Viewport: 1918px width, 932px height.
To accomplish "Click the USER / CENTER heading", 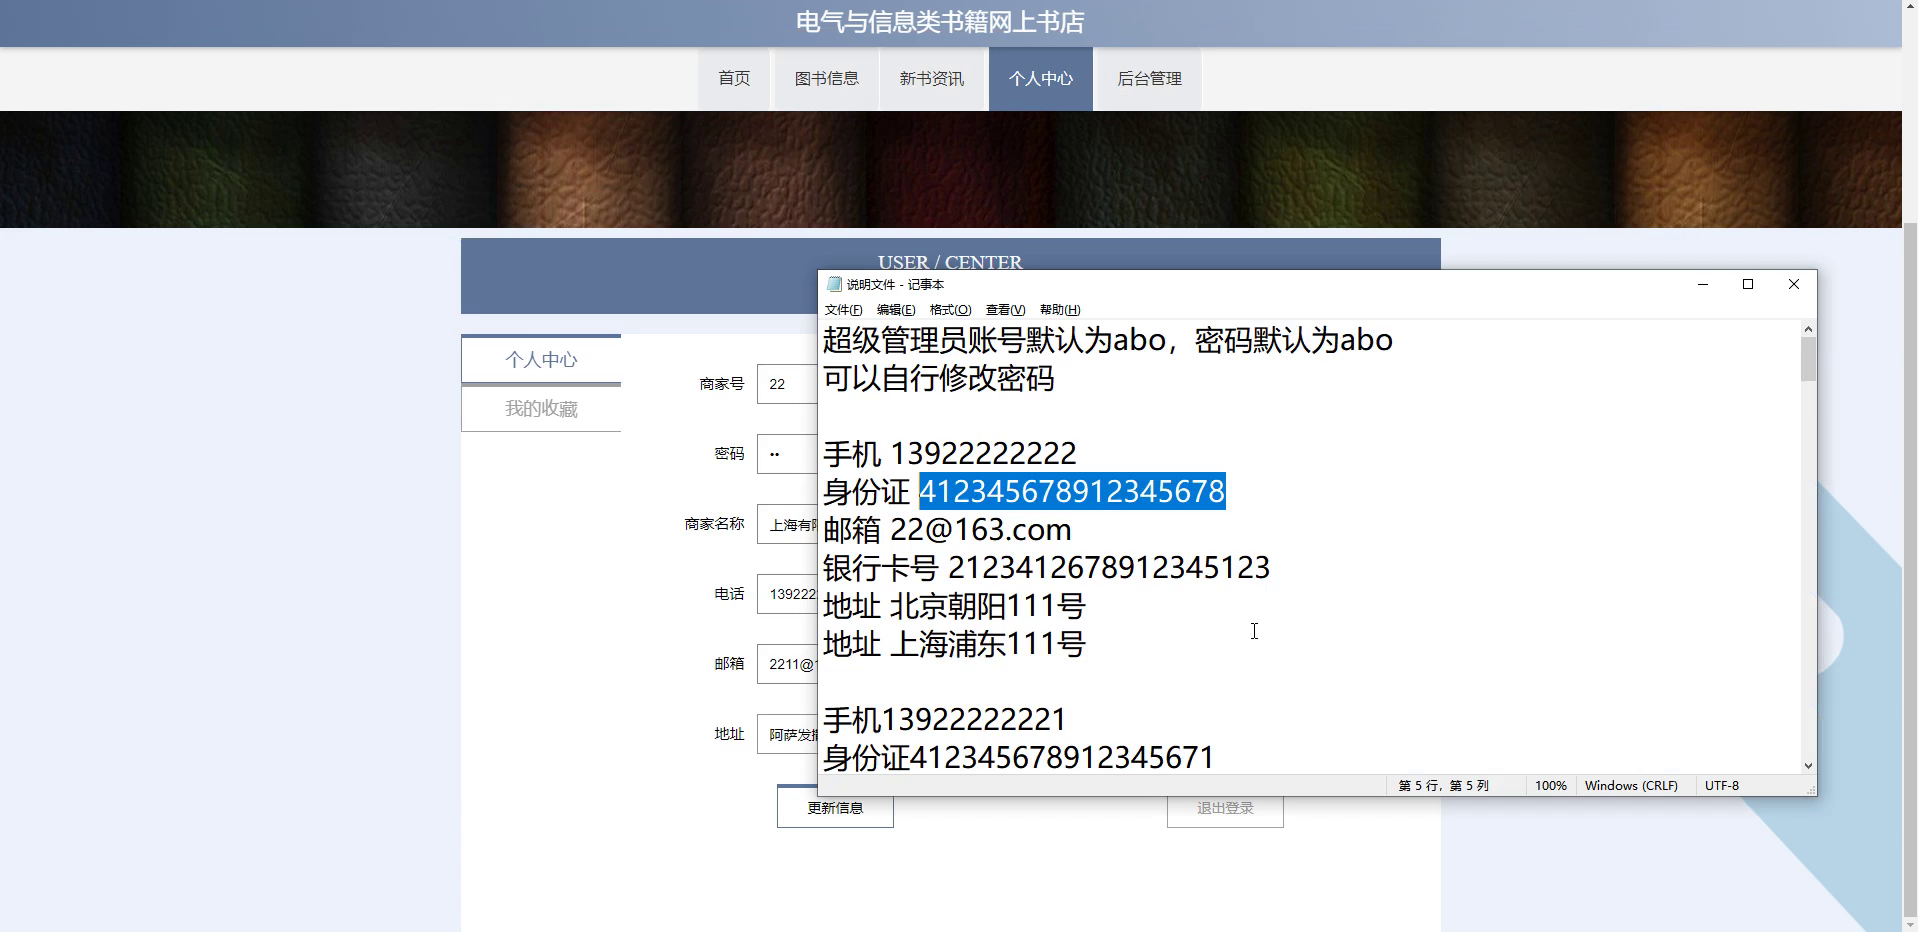I will click(950, 262).
